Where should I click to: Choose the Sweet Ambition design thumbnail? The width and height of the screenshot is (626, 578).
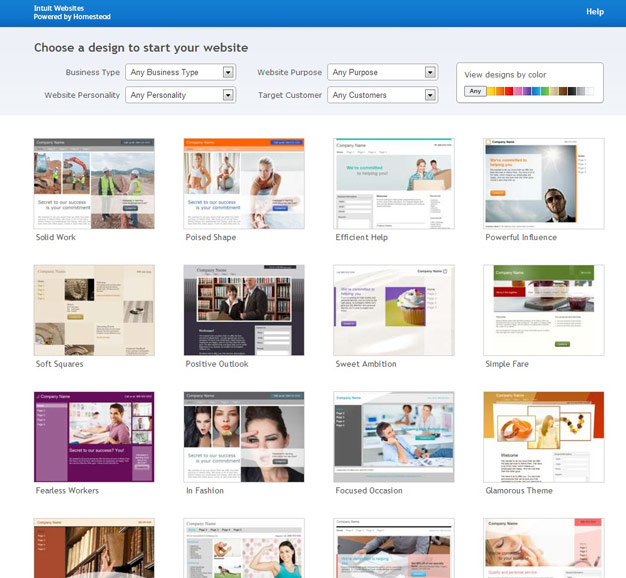coord(394,310)
